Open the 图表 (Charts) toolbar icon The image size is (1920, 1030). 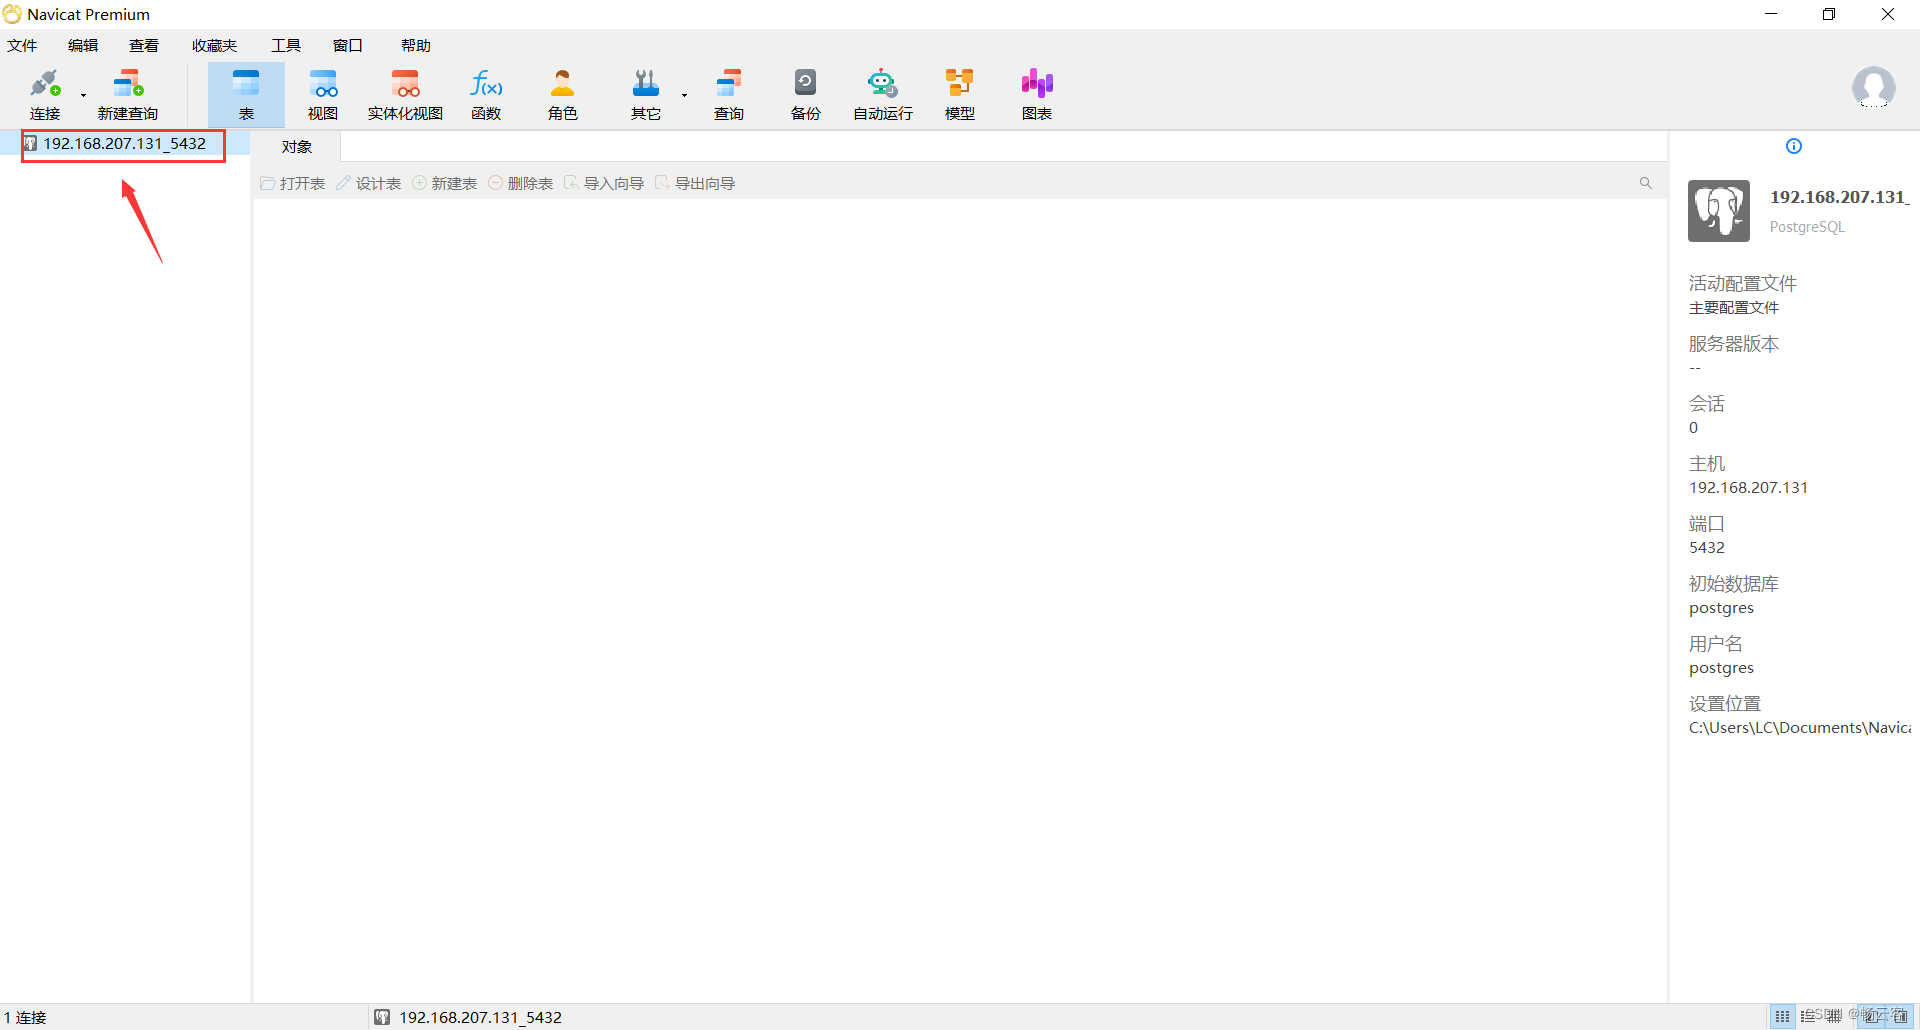[x=1037, y=95]
